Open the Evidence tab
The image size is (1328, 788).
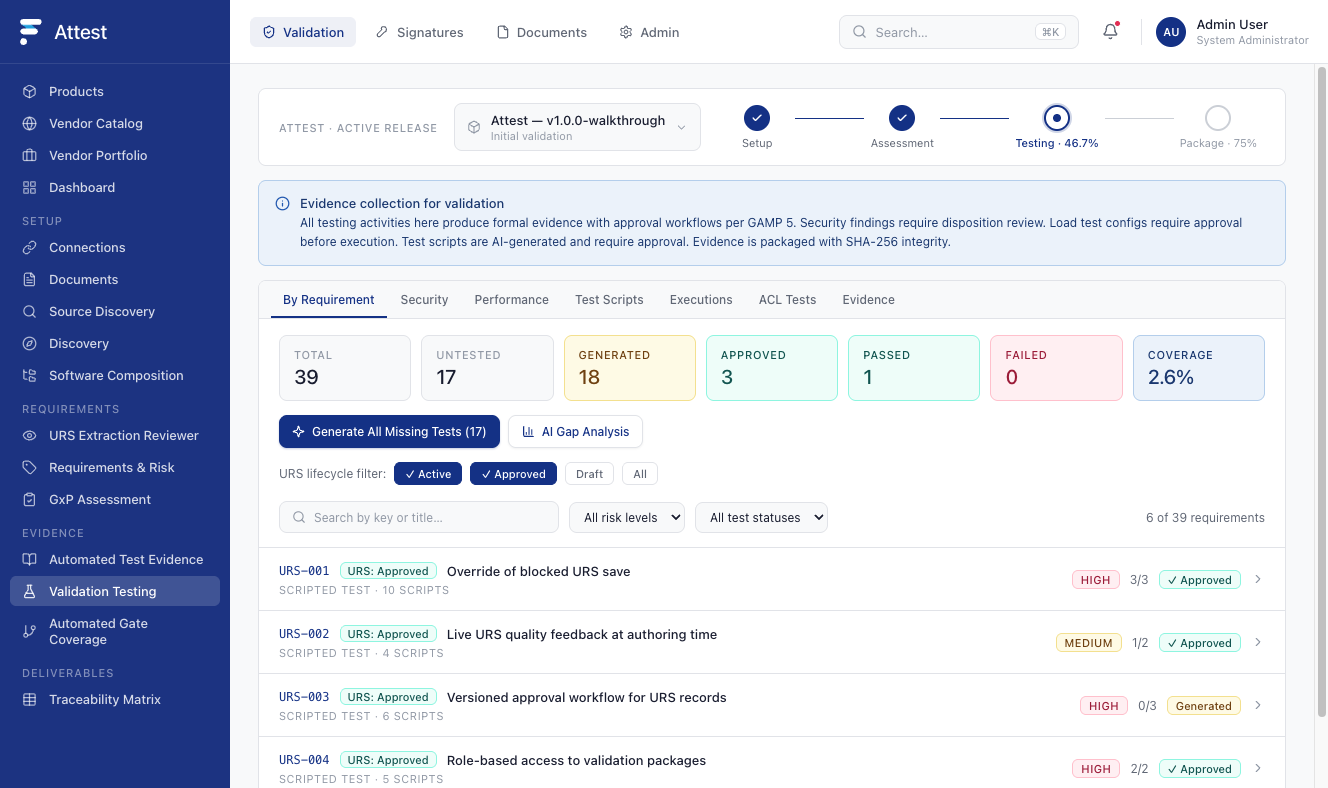click(868, 299)
